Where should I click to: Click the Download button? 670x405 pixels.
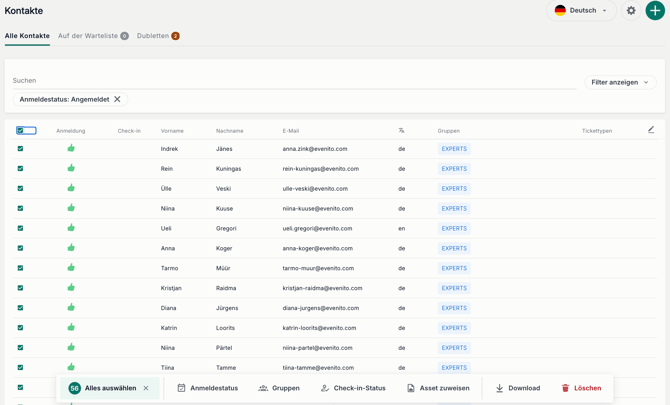(x=517, y=388)
